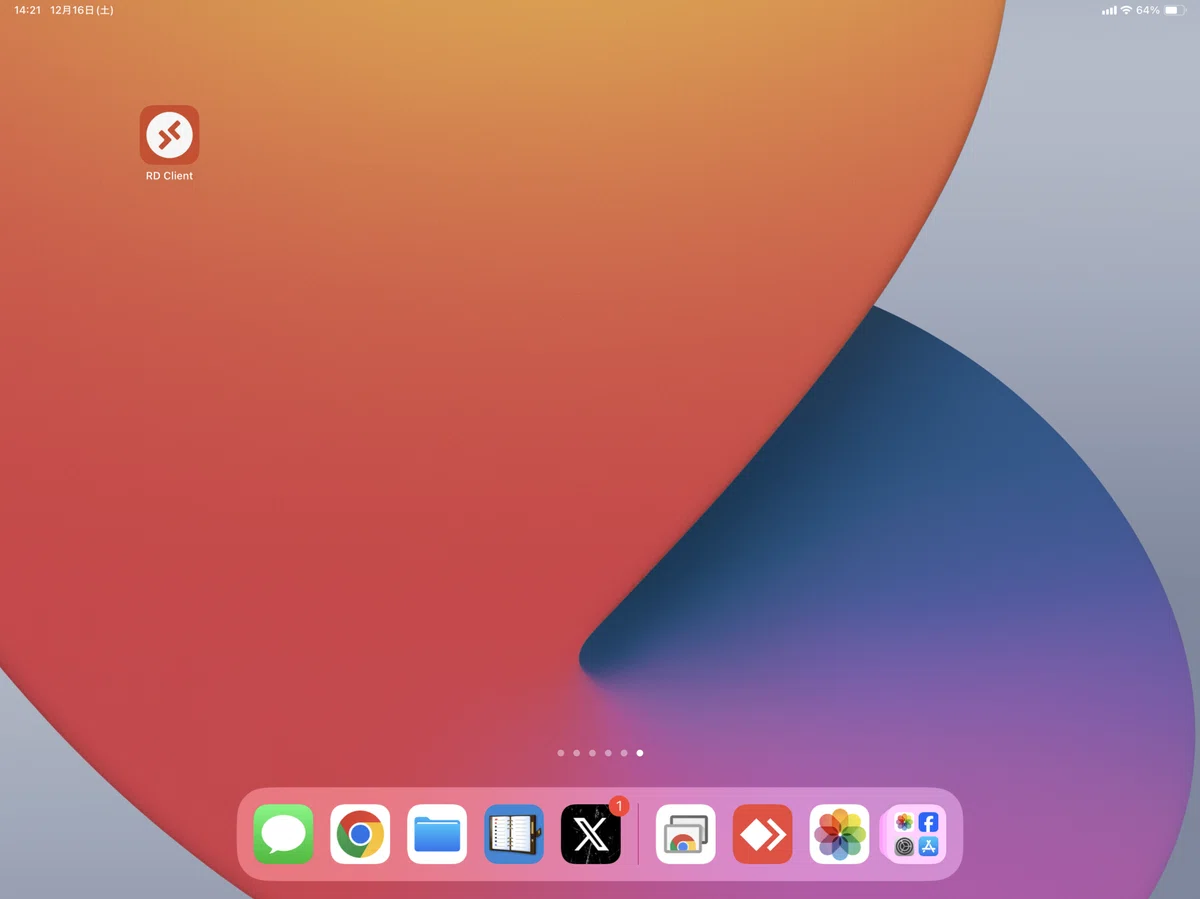Tap the Wi-Fi icon in status bar
The height and width of the screenshot is (899, 1200).
(x=1126, y=10)
